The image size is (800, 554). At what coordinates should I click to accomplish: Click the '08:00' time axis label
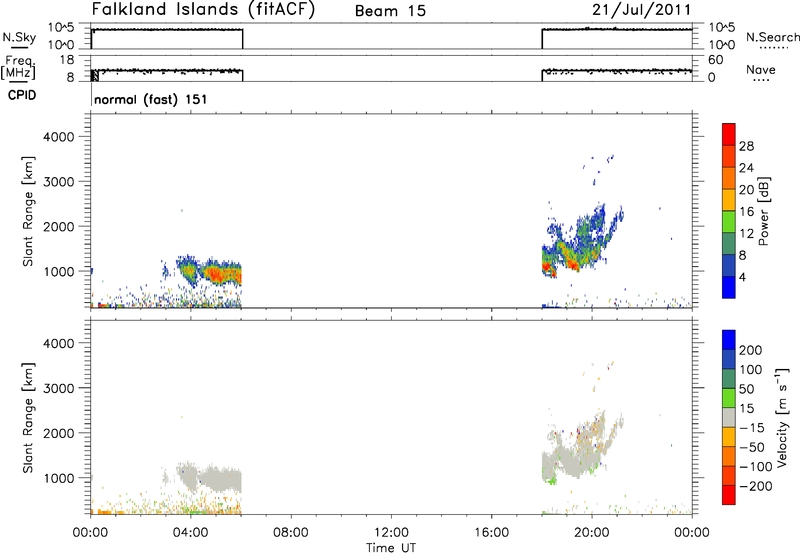291,533
